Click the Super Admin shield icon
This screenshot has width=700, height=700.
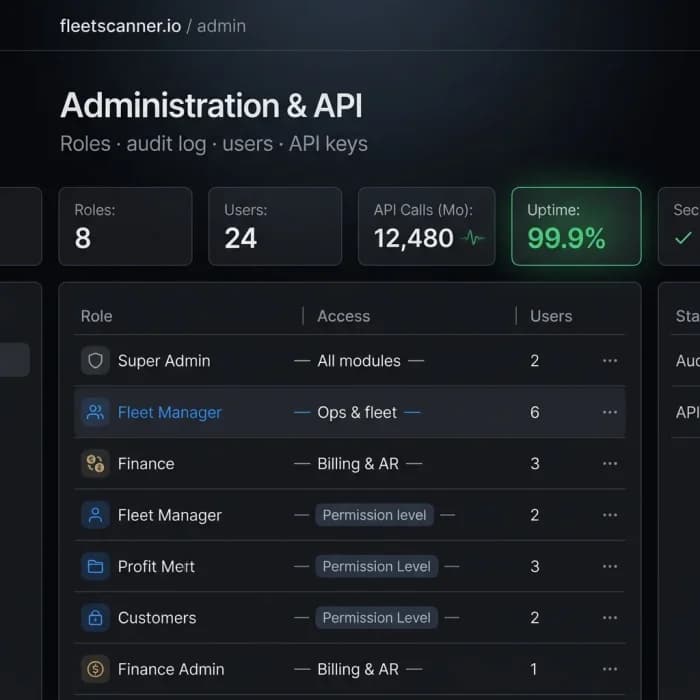pyautogui.click(x=95, y=360)
